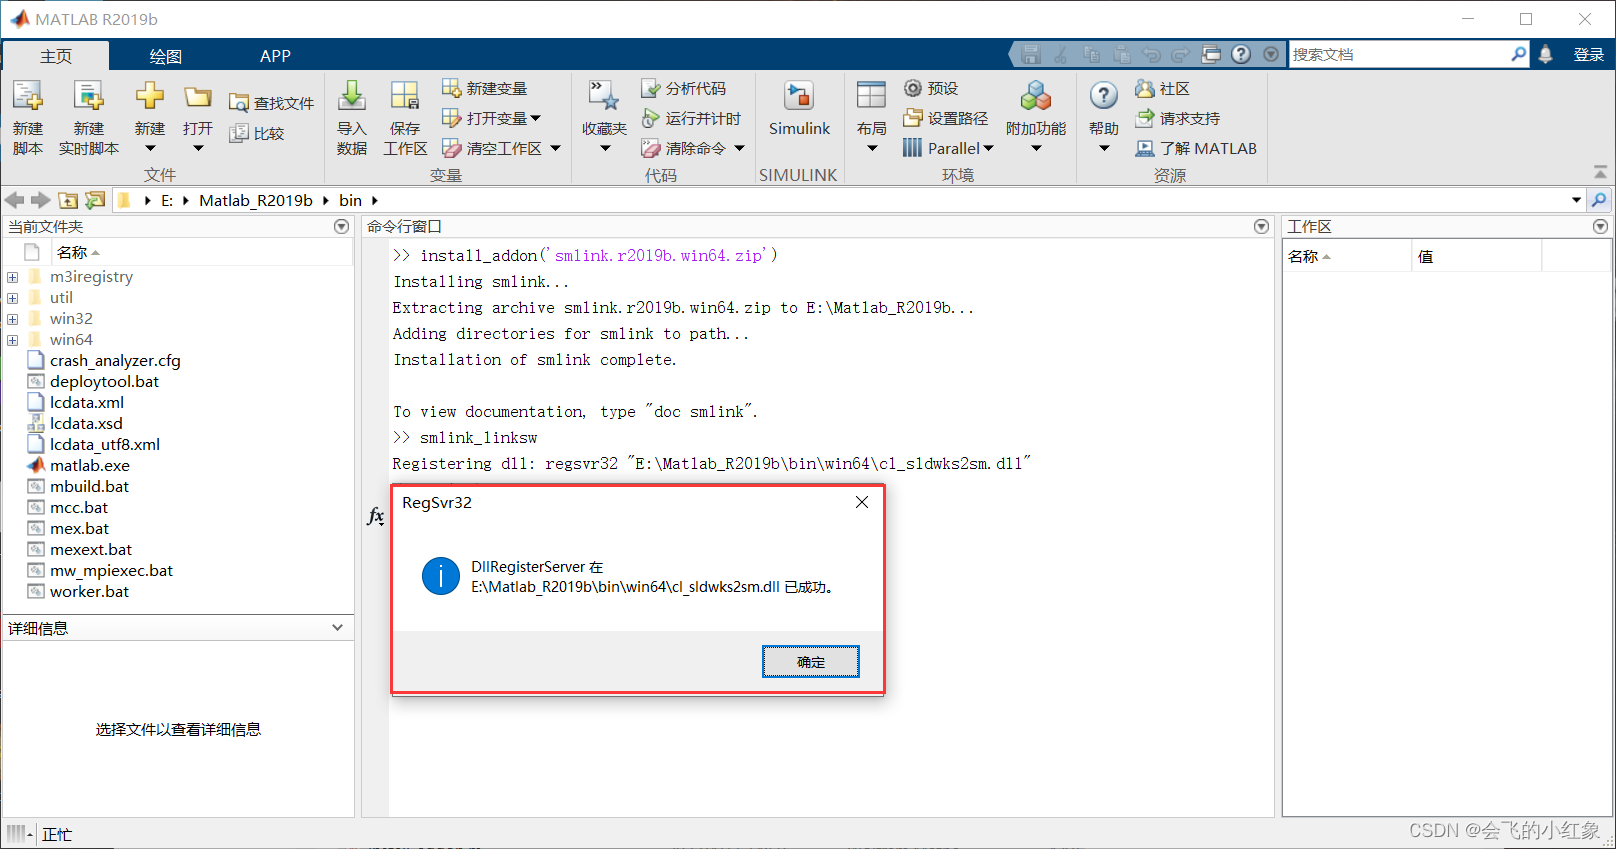Select worker.bat file
This screenshot has height=849, width=1616.
(x=90, y=591)
